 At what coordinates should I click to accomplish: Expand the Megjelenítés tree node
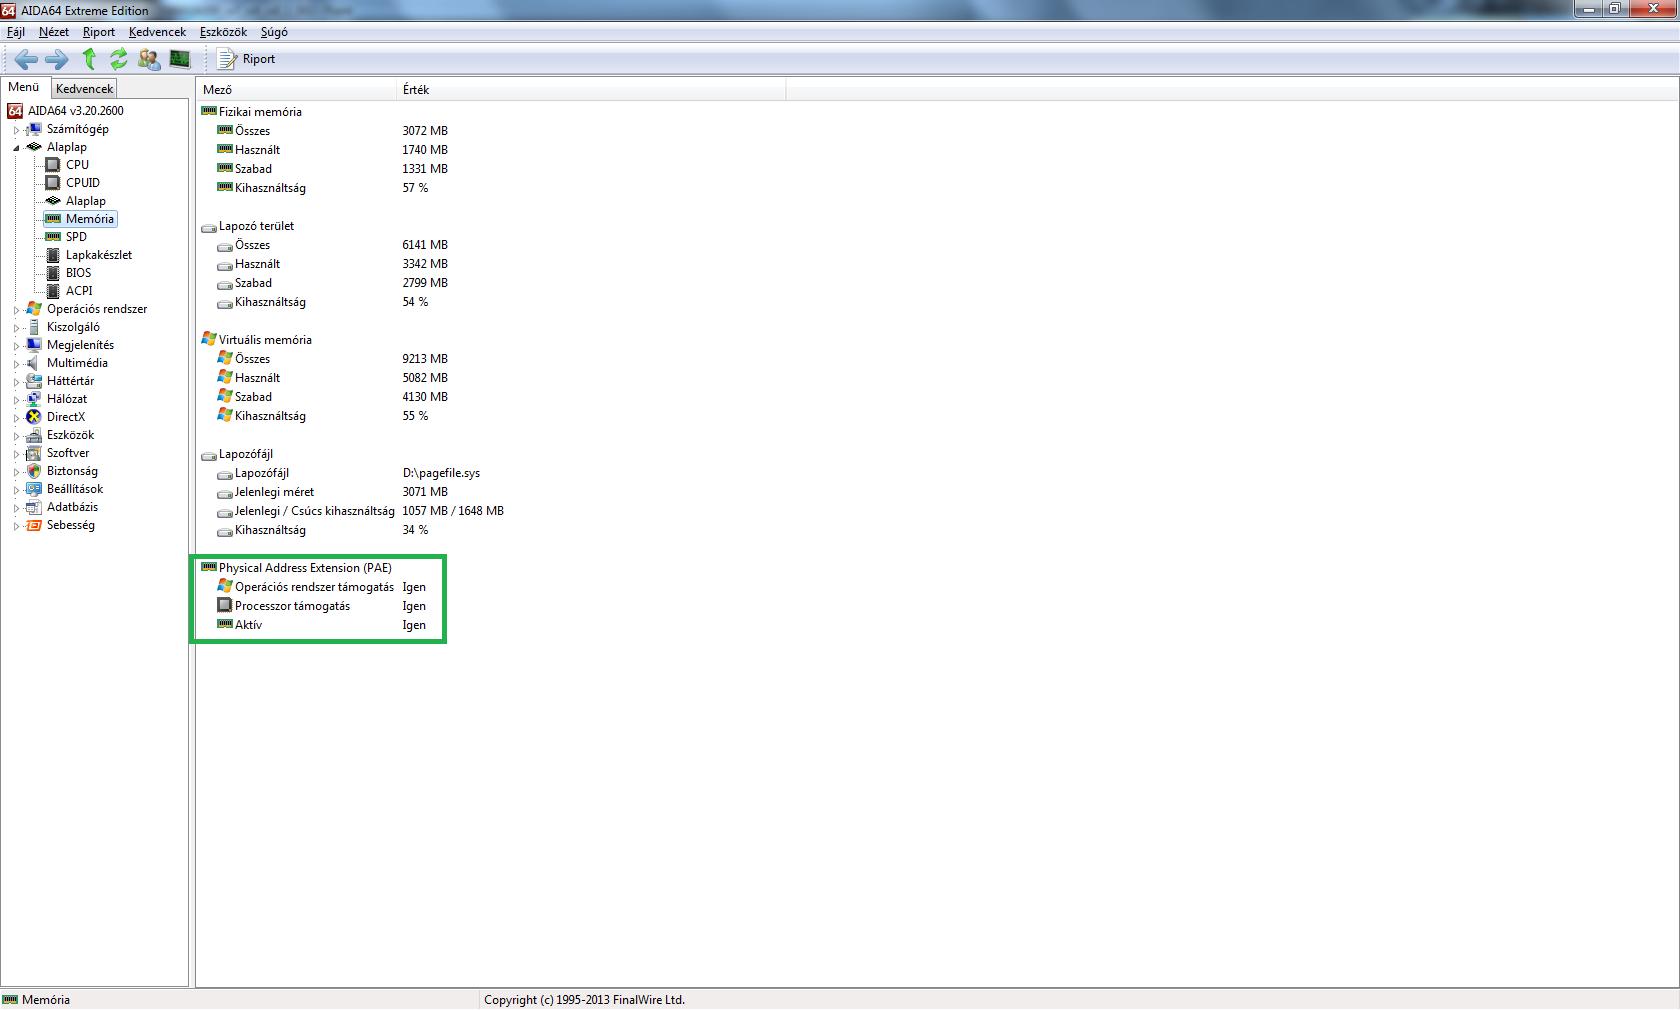pyautogui.click(x=16, y=346)
